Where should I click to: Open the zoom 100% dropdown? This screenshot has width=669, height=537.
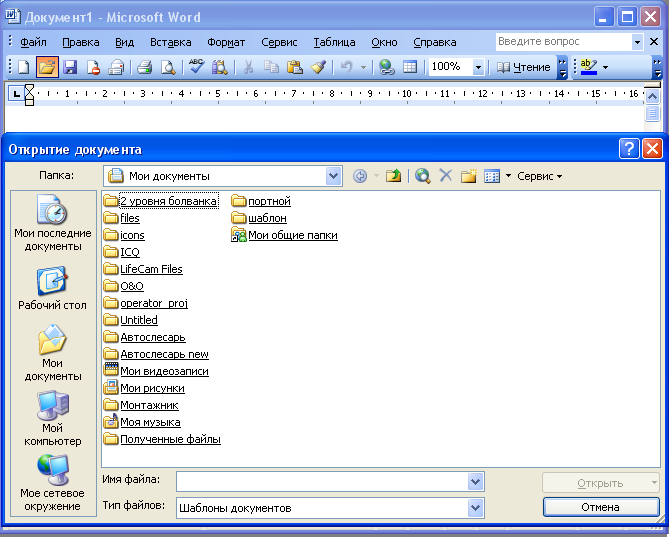(x=478, y=67)
